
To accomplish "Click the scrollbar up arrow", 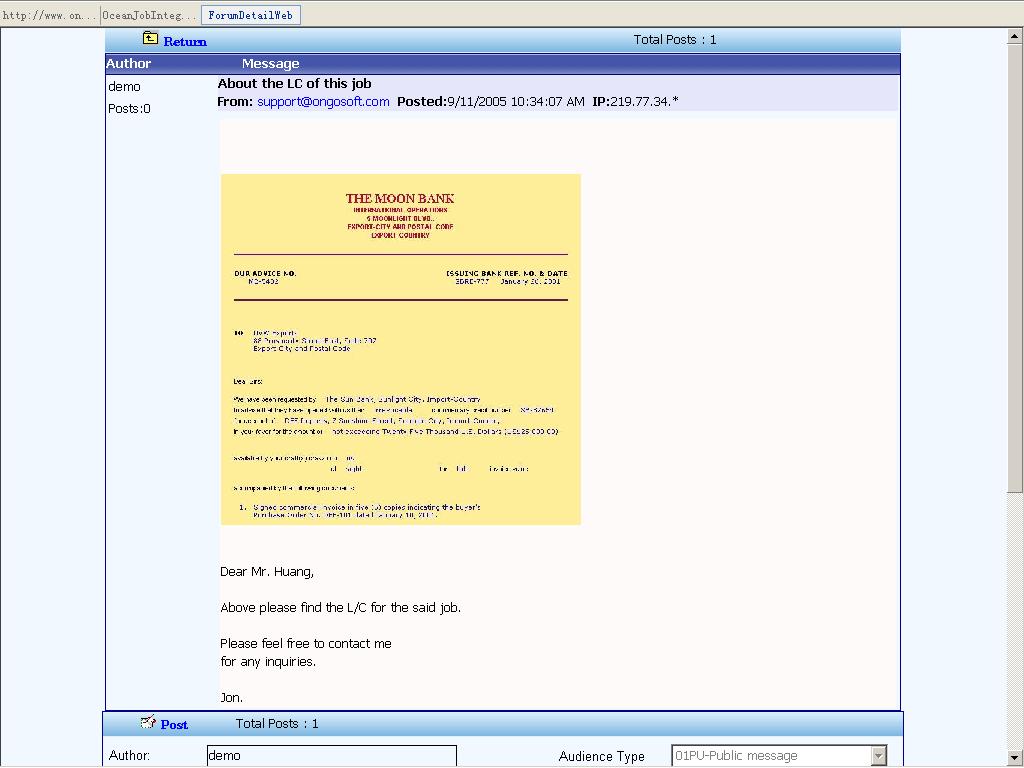I will click(1015, 36).
